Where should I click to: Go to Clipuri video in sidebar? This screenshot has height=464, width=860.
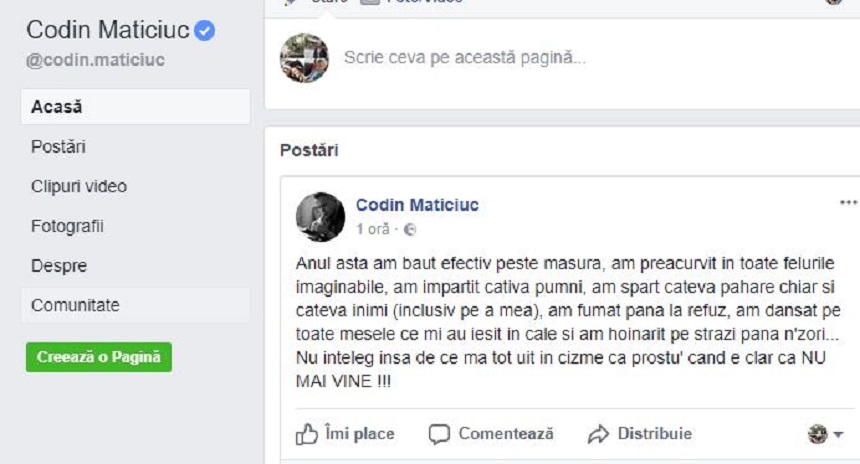79,187
